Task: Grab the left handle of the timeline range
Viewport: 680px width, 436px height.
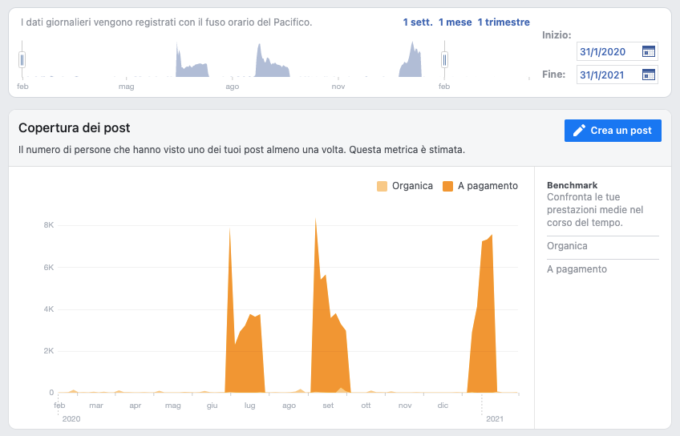Action: click(22, 62)
